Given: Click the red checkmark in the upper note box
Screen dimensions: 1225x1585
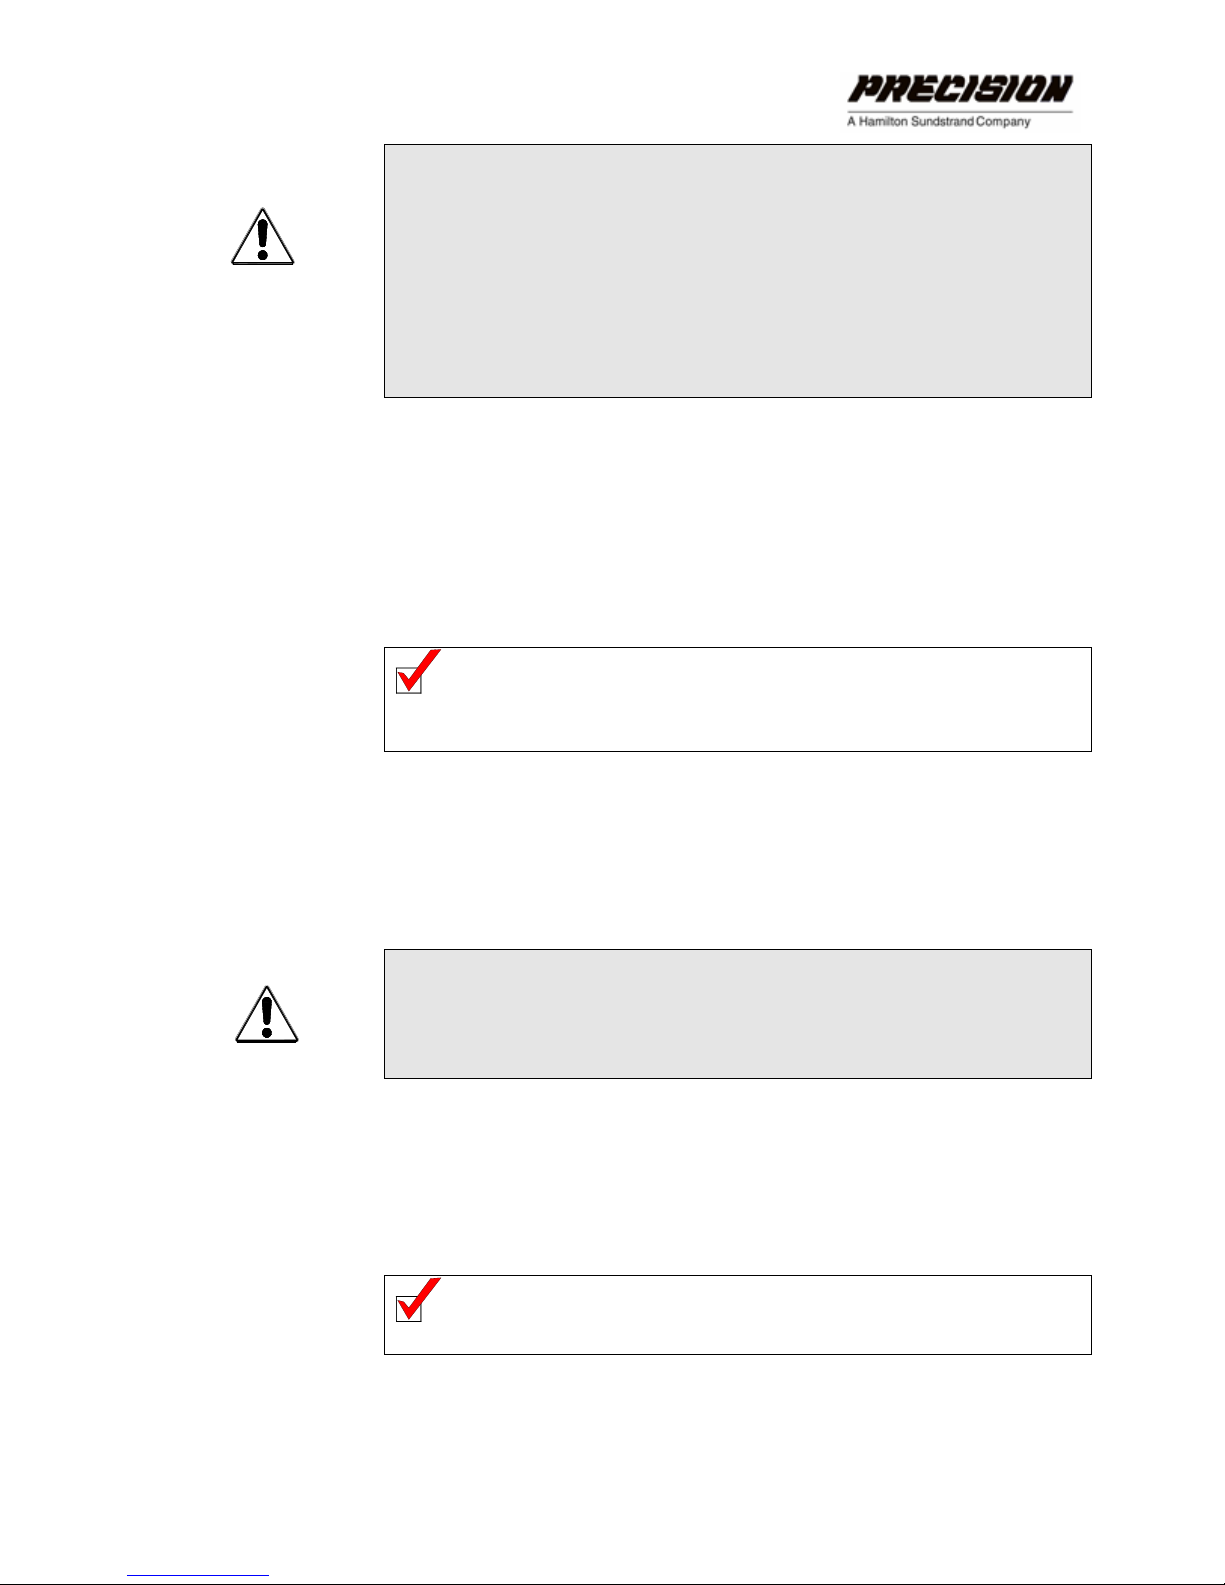Looking at the screenshot, I should pyautogui.click(x=417, y=671).
